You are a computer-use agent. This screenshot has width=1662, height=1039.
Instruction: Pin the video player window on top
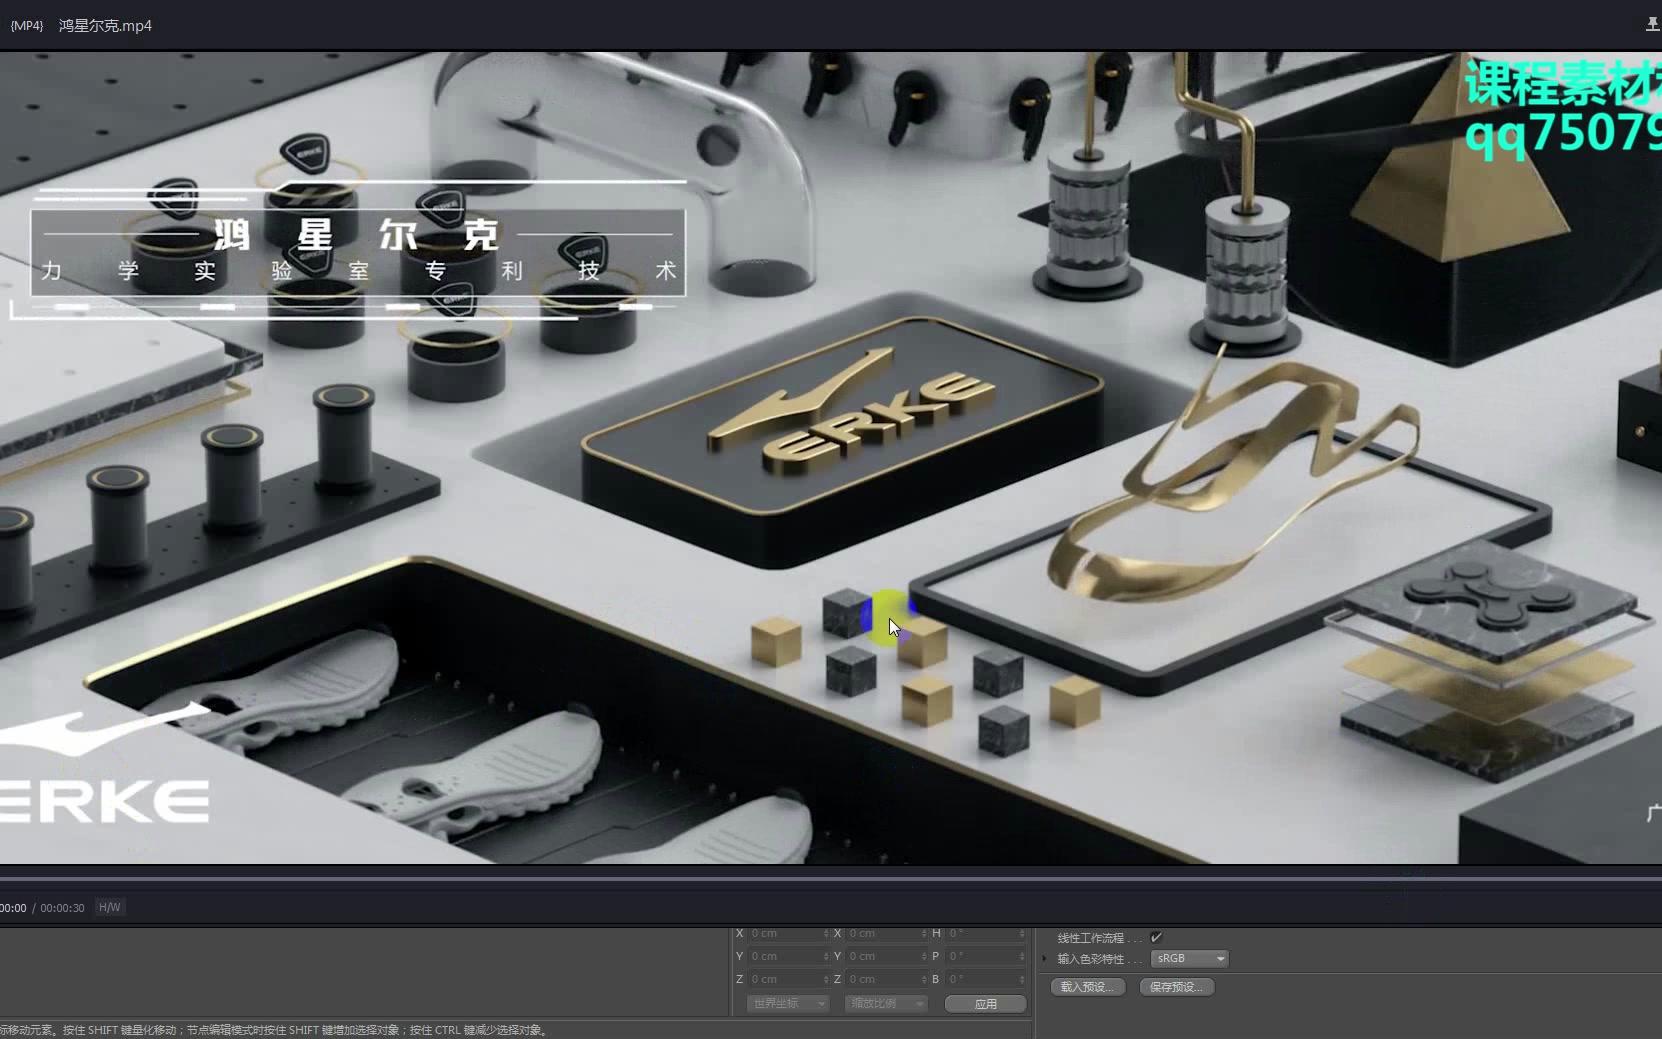1652,24
